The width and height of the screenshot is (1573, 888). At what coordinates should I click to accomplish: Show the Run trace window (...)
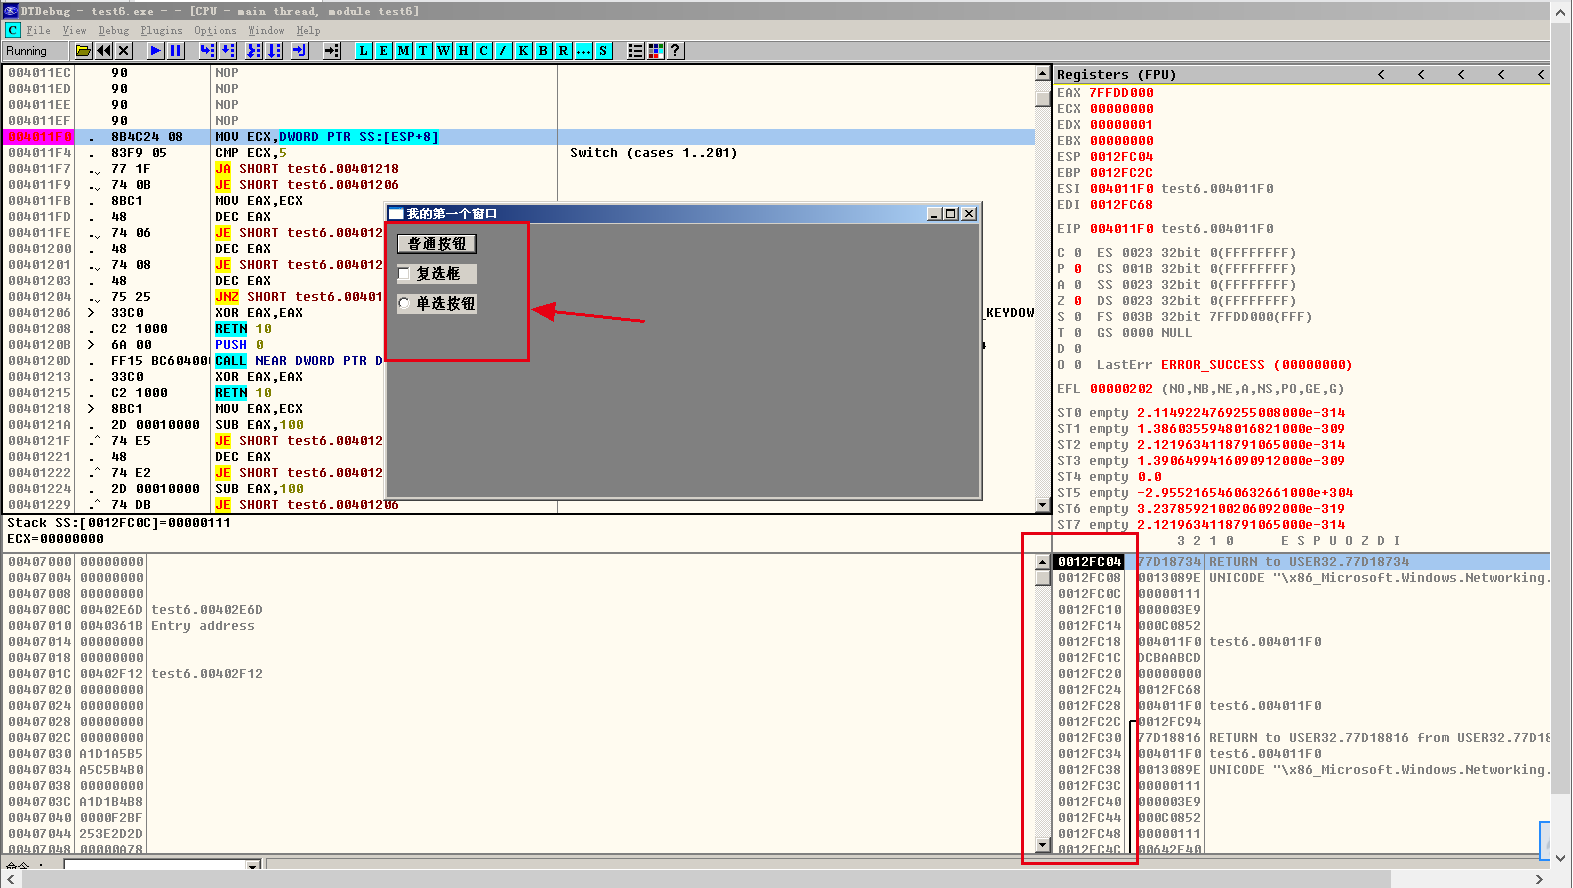584,51
